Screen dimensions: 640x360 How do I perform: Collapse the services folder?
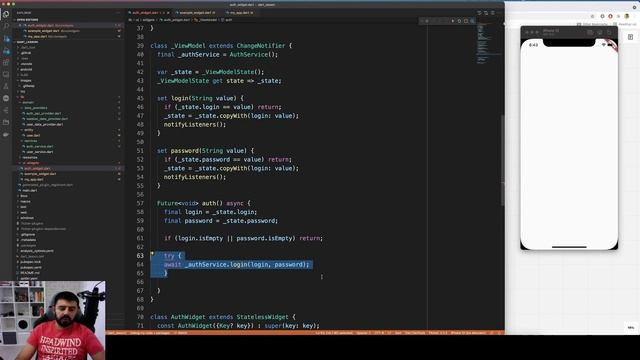(x=31, y=141)
